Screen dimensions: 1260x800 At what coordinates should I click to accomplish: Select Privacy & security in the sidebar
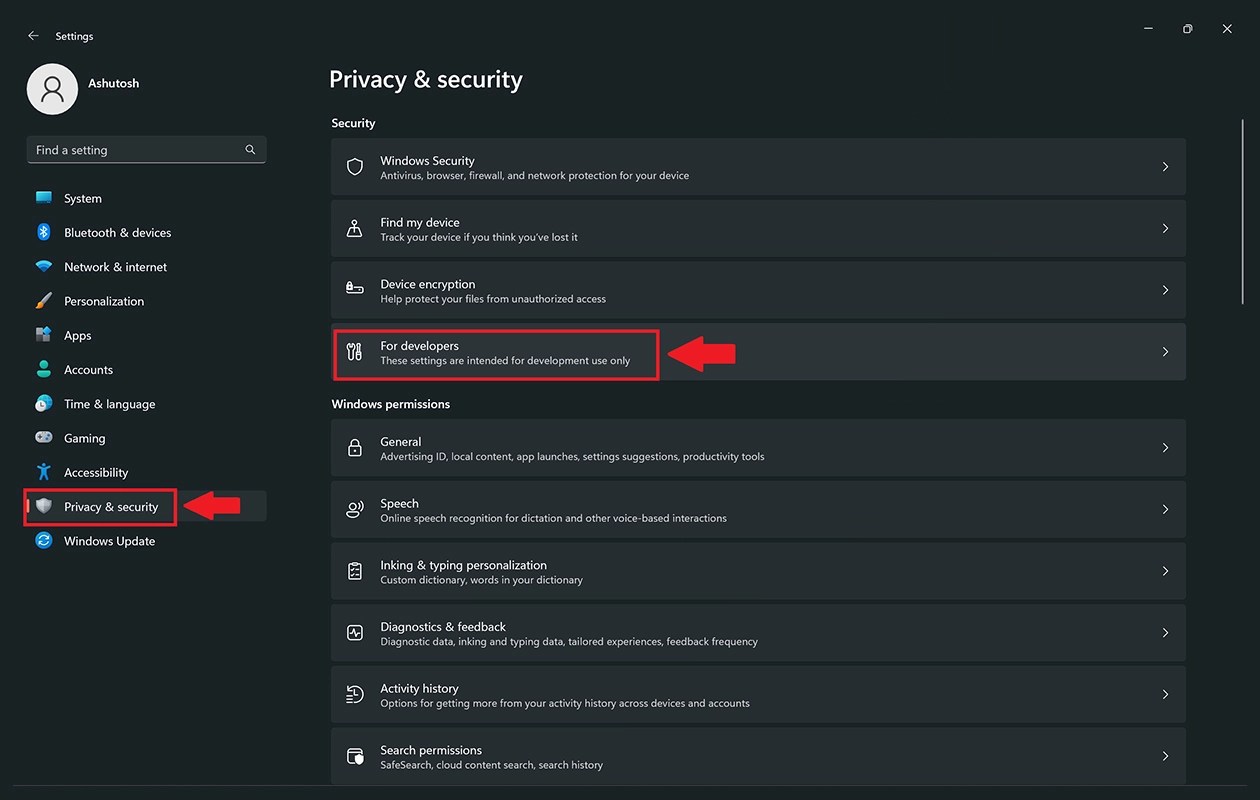pyautogui.click(x=112, y=506)
